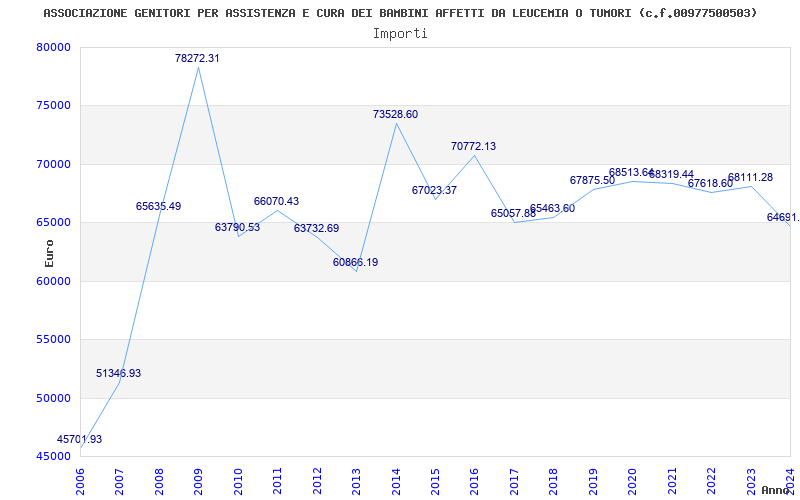Select the 80000 y-axis tick
800x500 pixels.
click(x=54, y=47)
